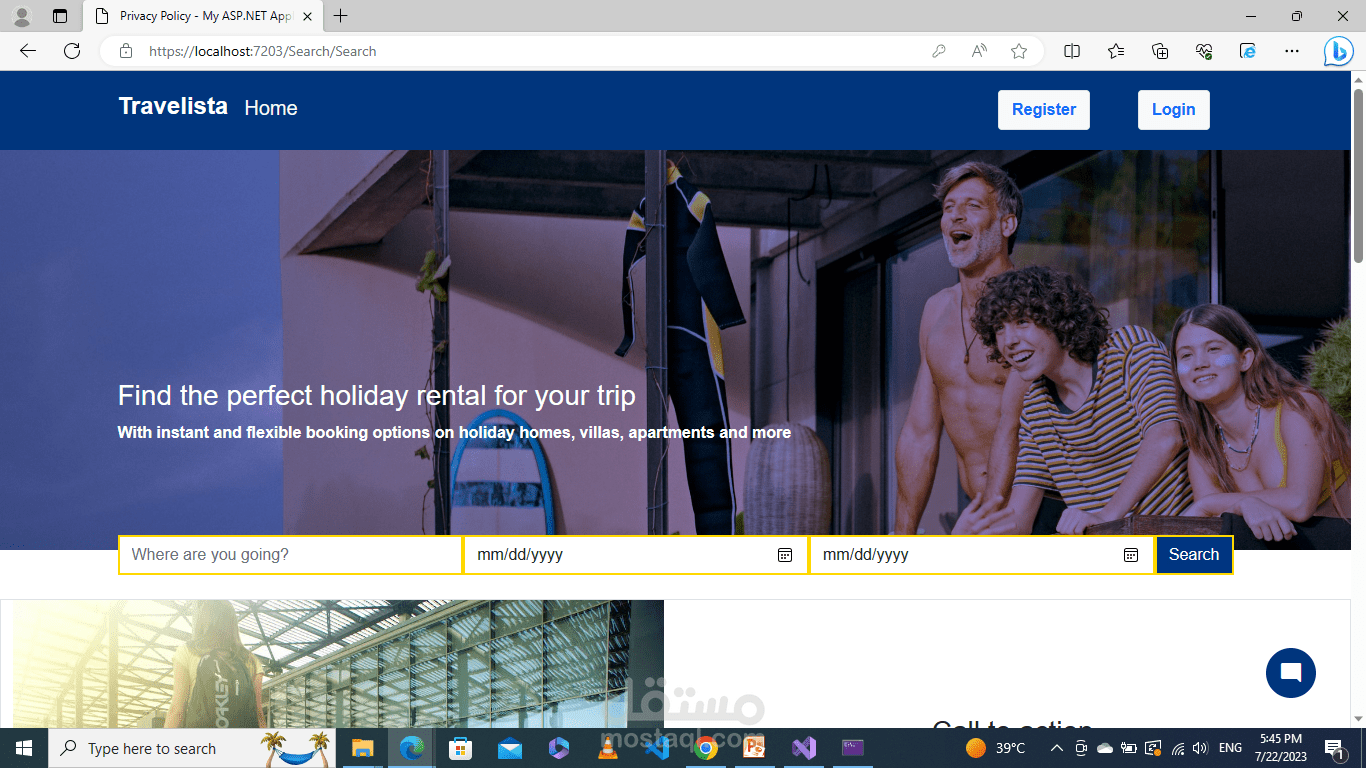Image resolution: width=1366 pixels, height=768 pixels.
Task: Open the Windows Start menu
Action: pyautogui.click(x=23, y=748)
